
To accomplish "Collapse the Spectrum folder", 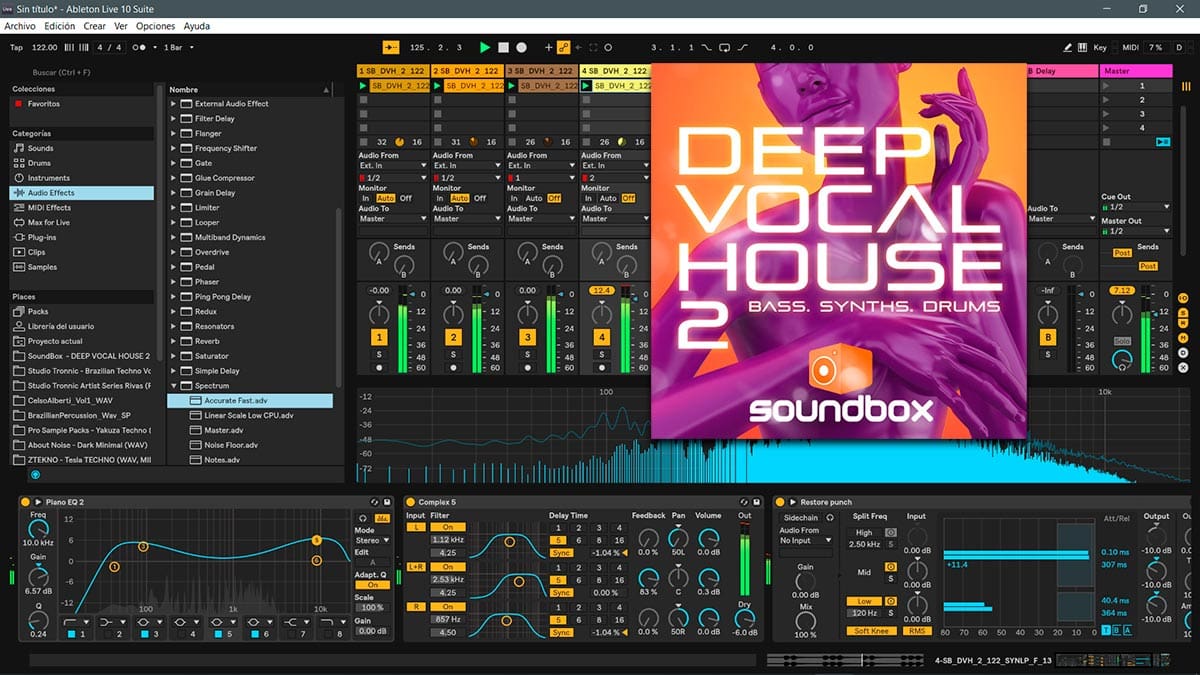I will click(174, 386).
